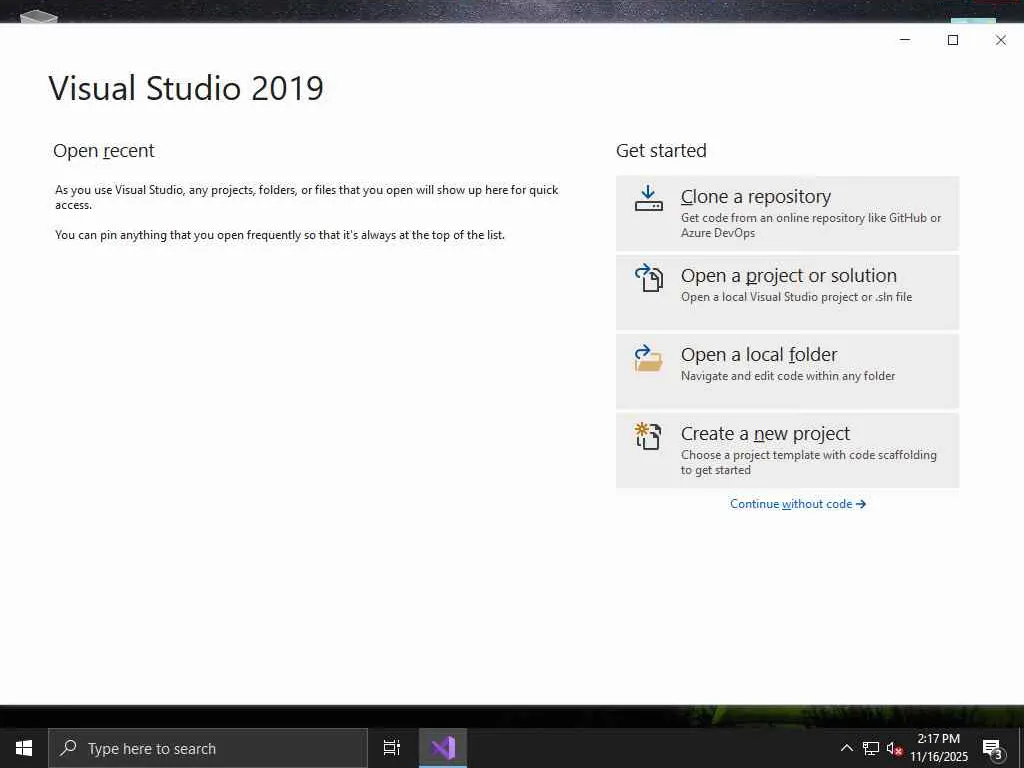Viewport: 1024px width, 768px height.
Task: Open the taskbar clock and date
Action: click(938, 748)
